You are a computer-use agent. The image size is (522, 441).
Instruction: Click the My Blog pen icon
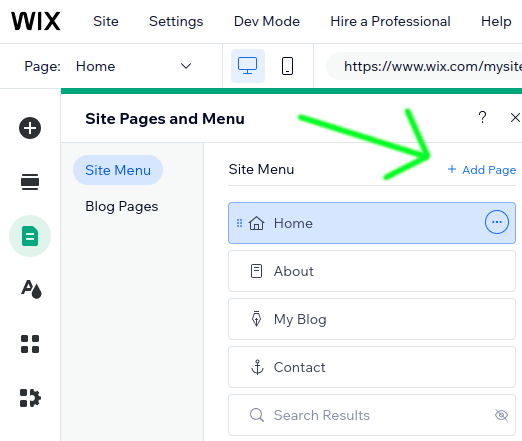point(256,319)
